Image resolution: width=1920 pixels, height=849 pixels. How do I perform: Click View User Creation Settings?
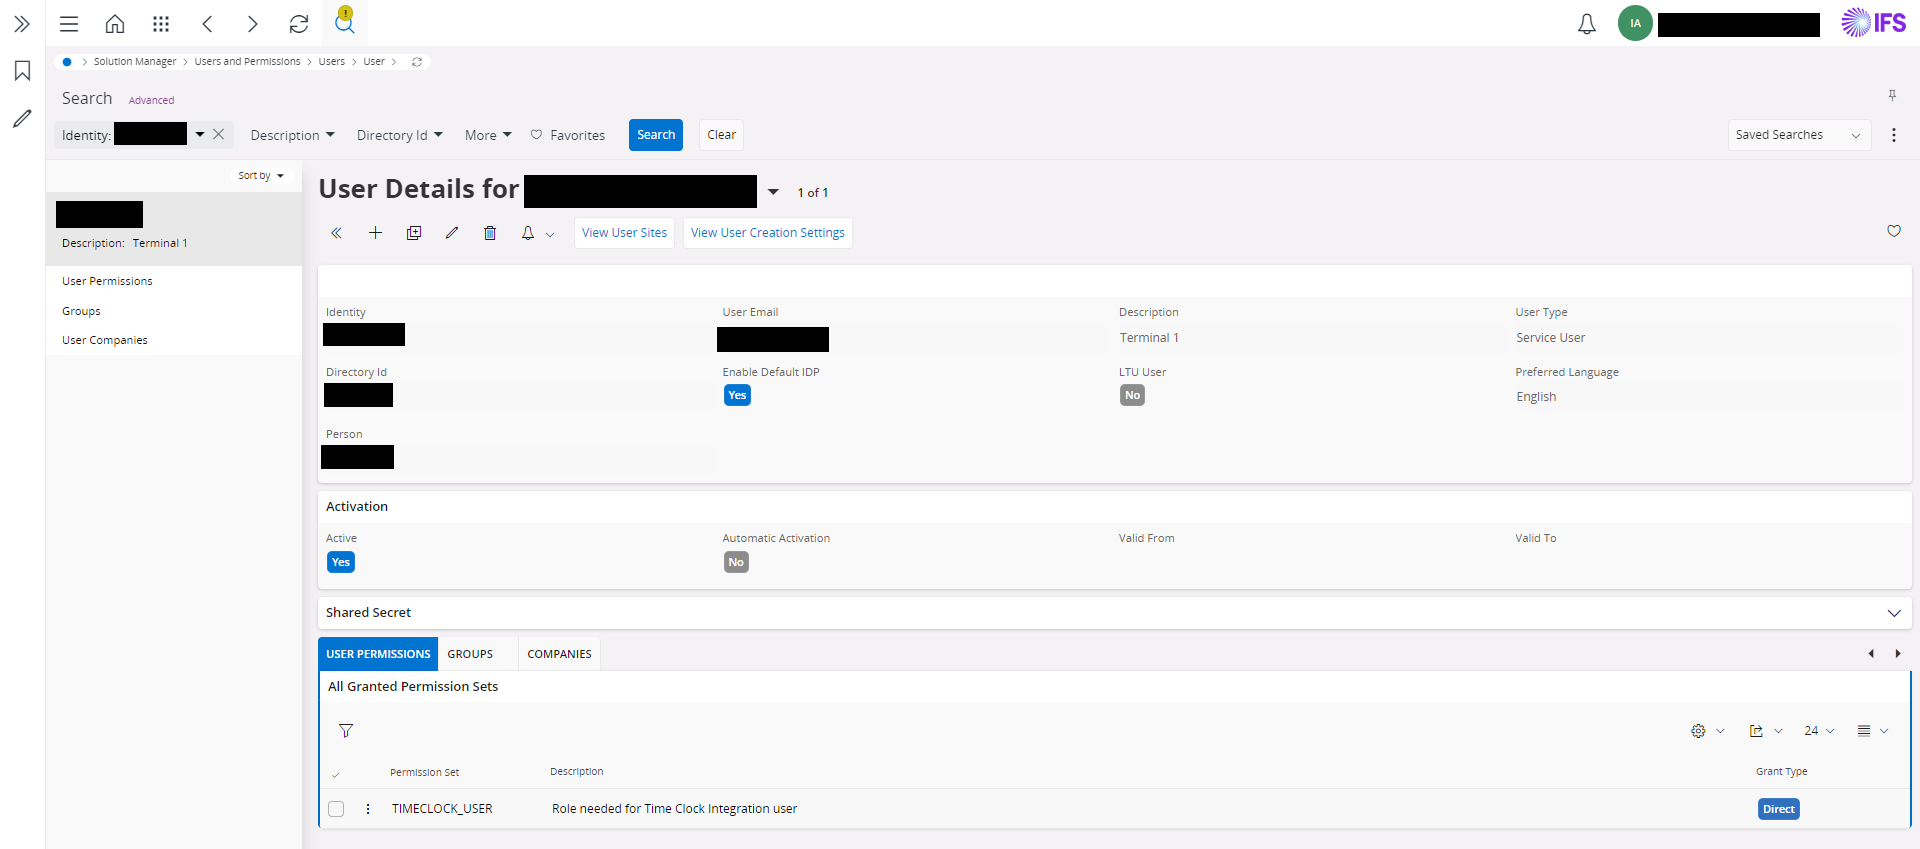coord(767,233)
